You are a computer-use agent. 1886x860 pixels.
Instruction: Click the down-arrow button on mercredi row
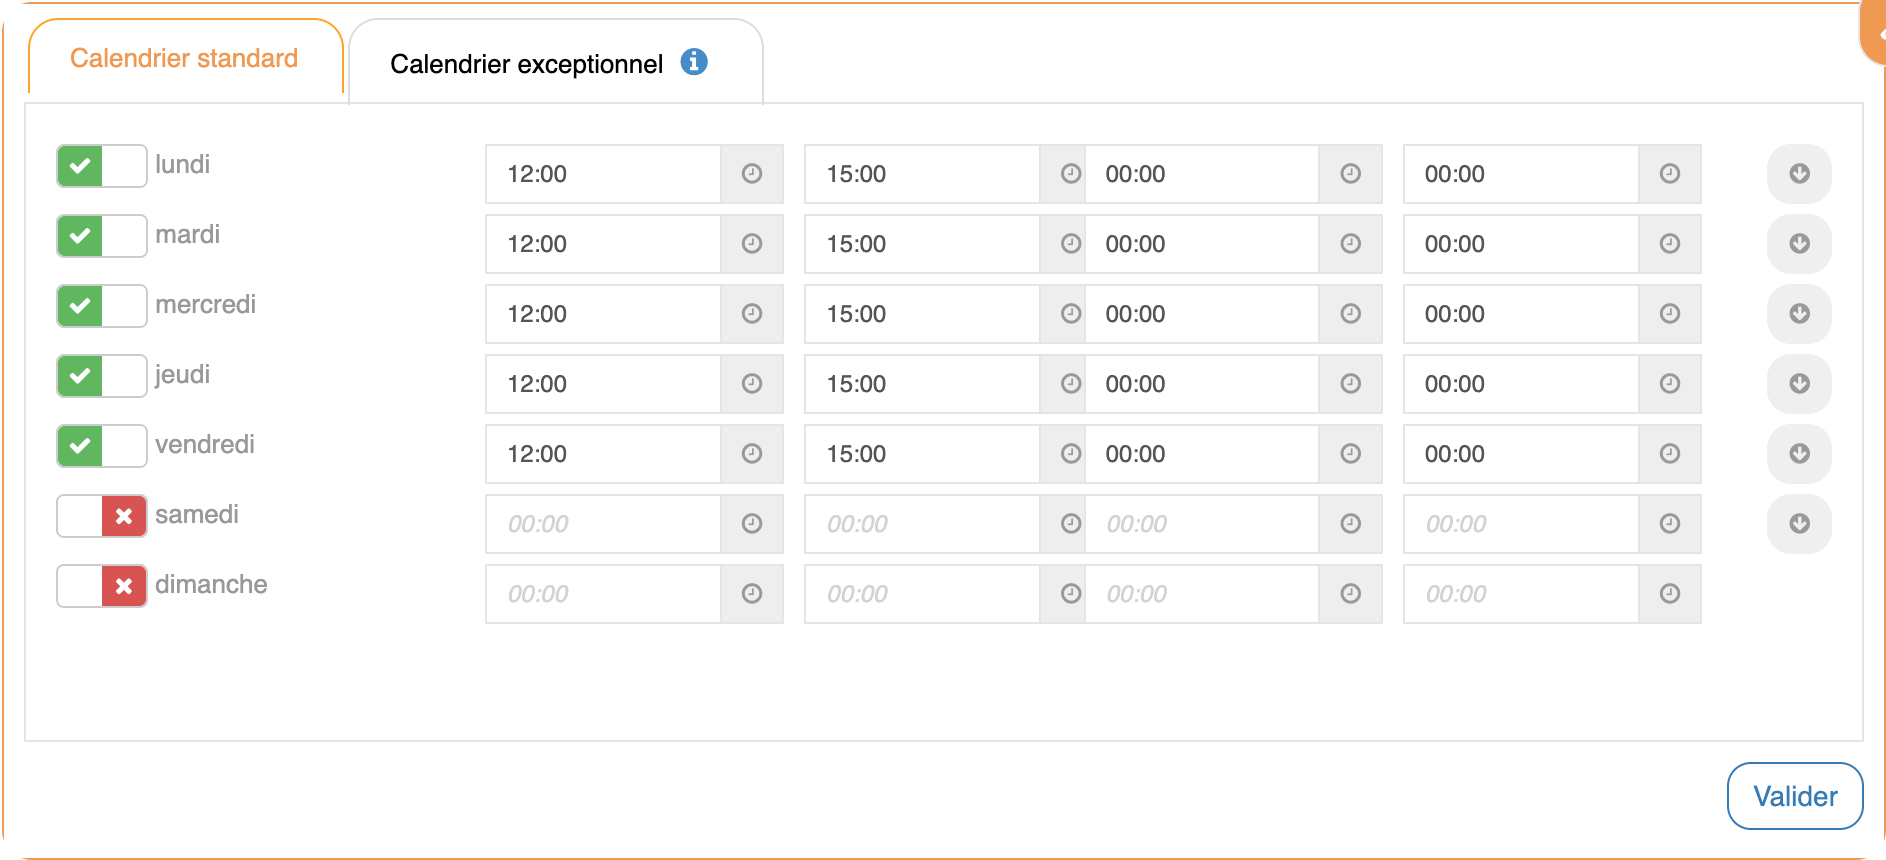coord(1799,314)
